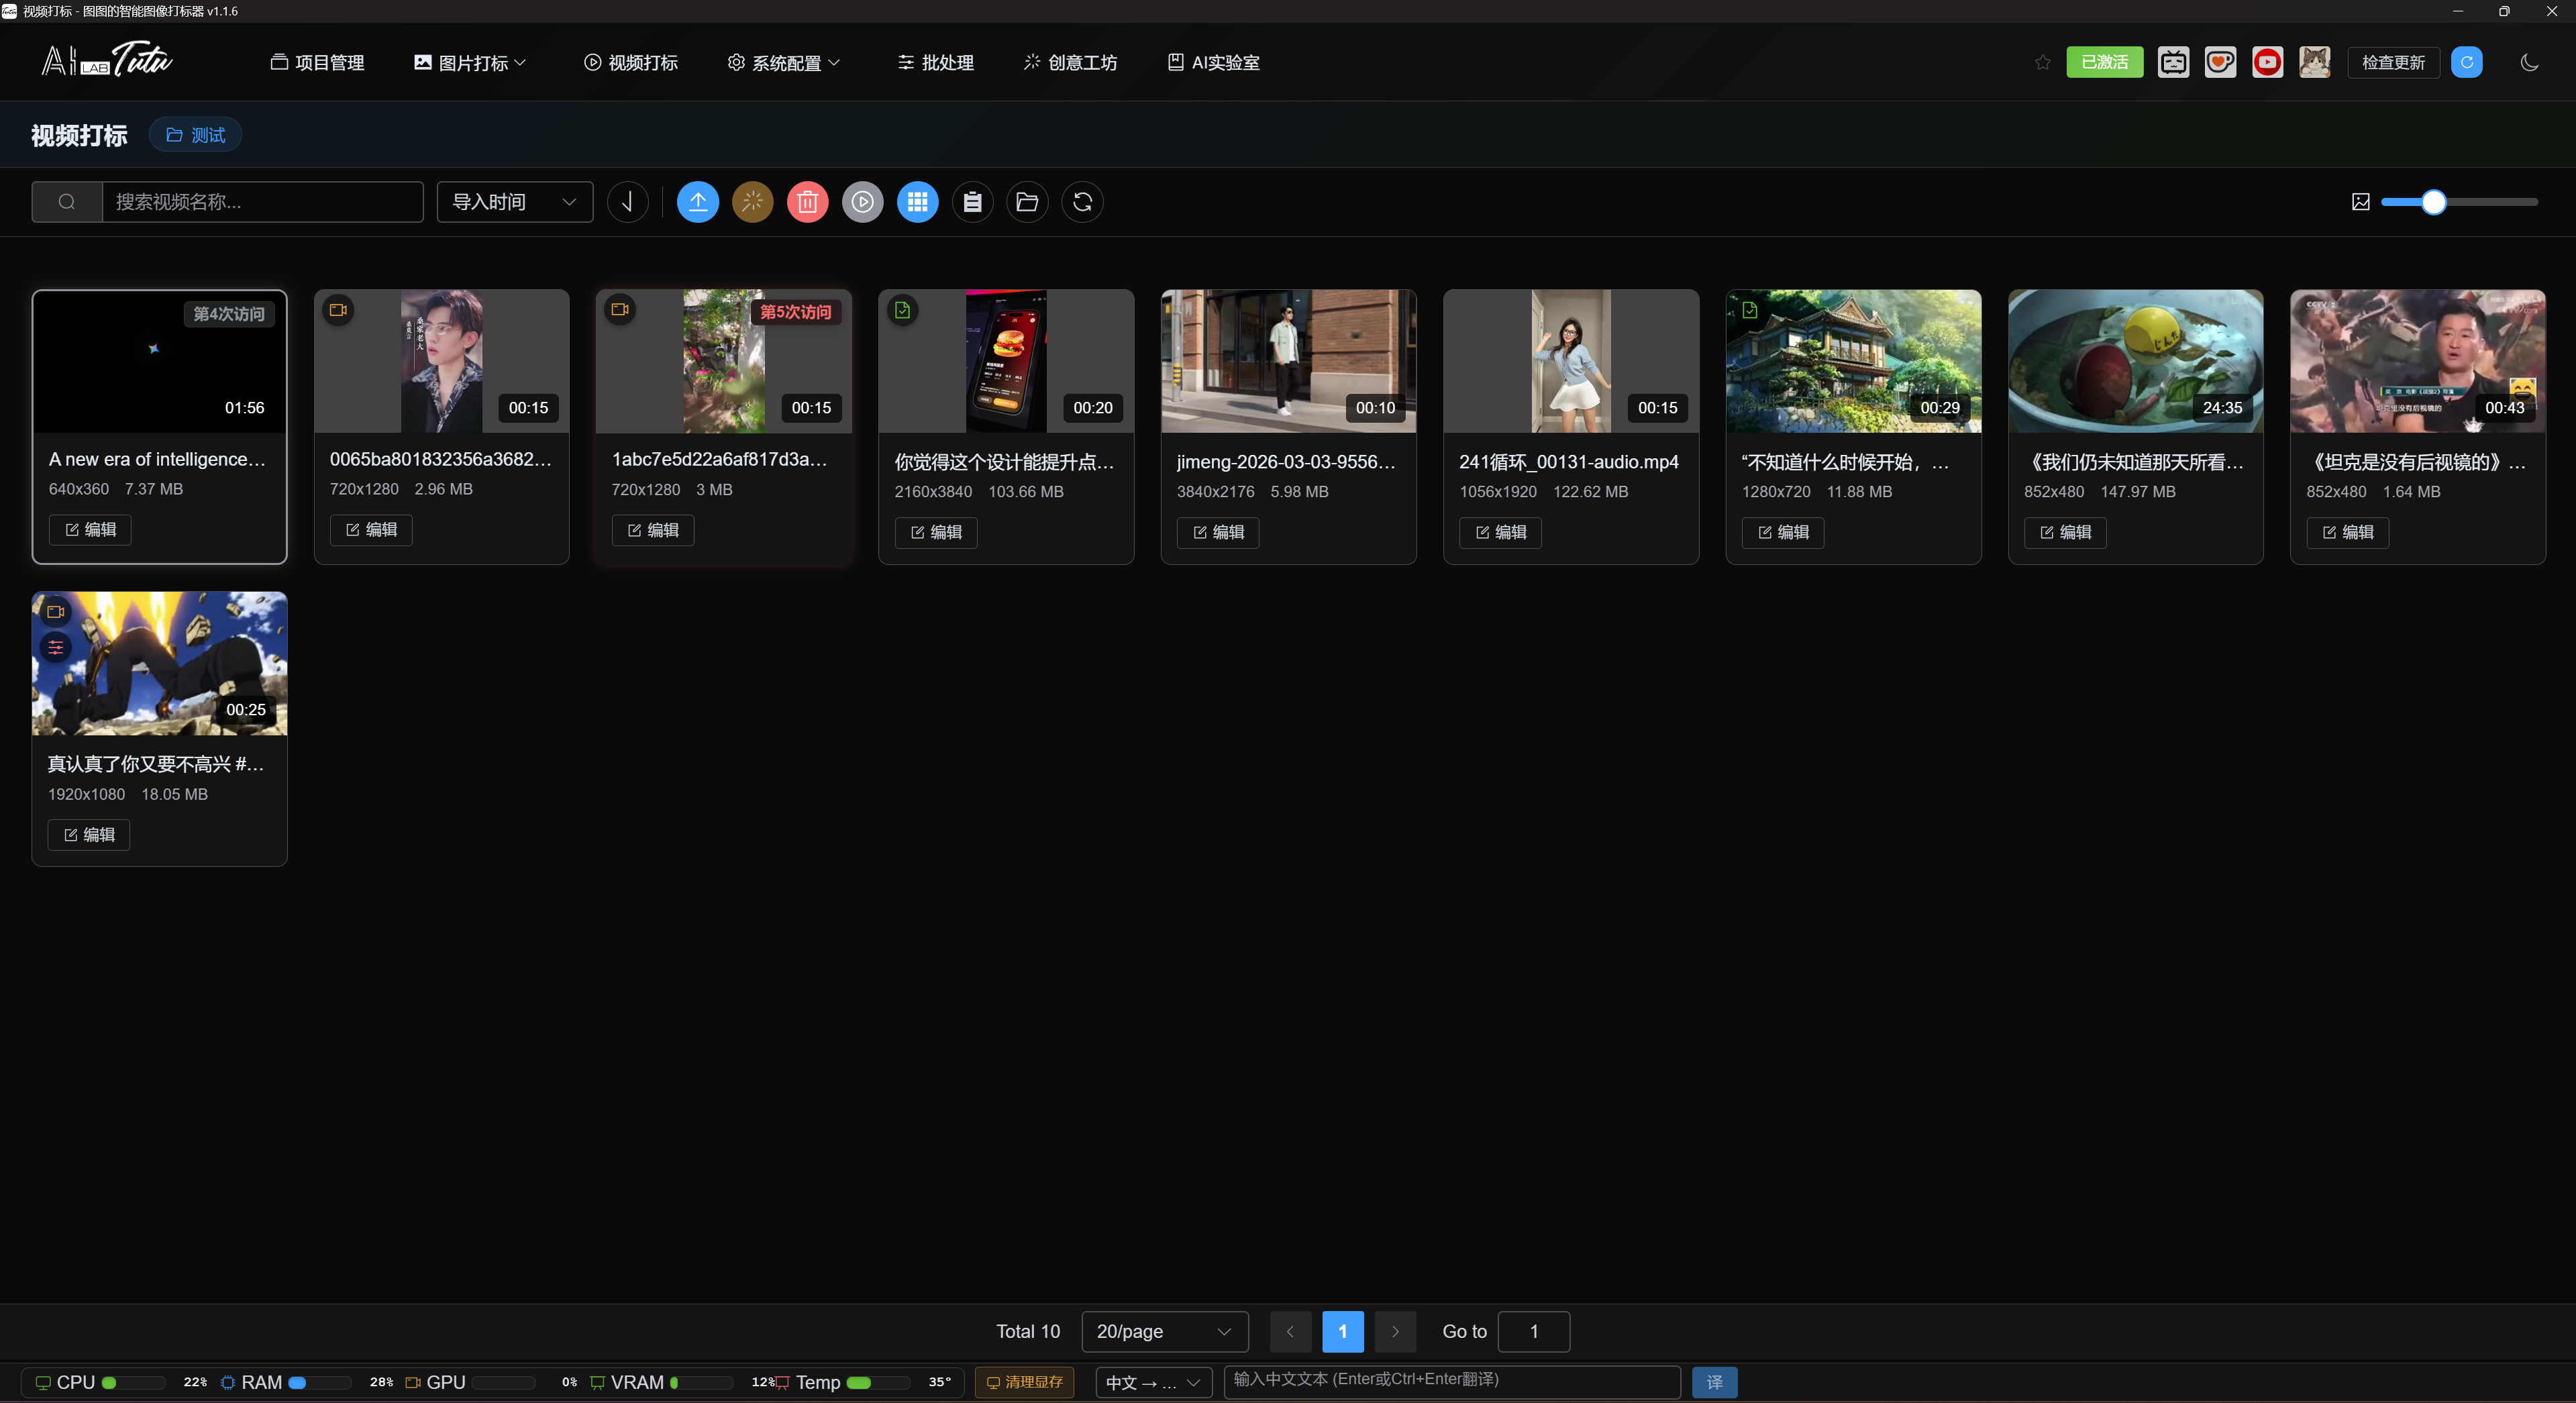Open the AI实验室 menu item

pyautogui.click(x=1213, y=62)
